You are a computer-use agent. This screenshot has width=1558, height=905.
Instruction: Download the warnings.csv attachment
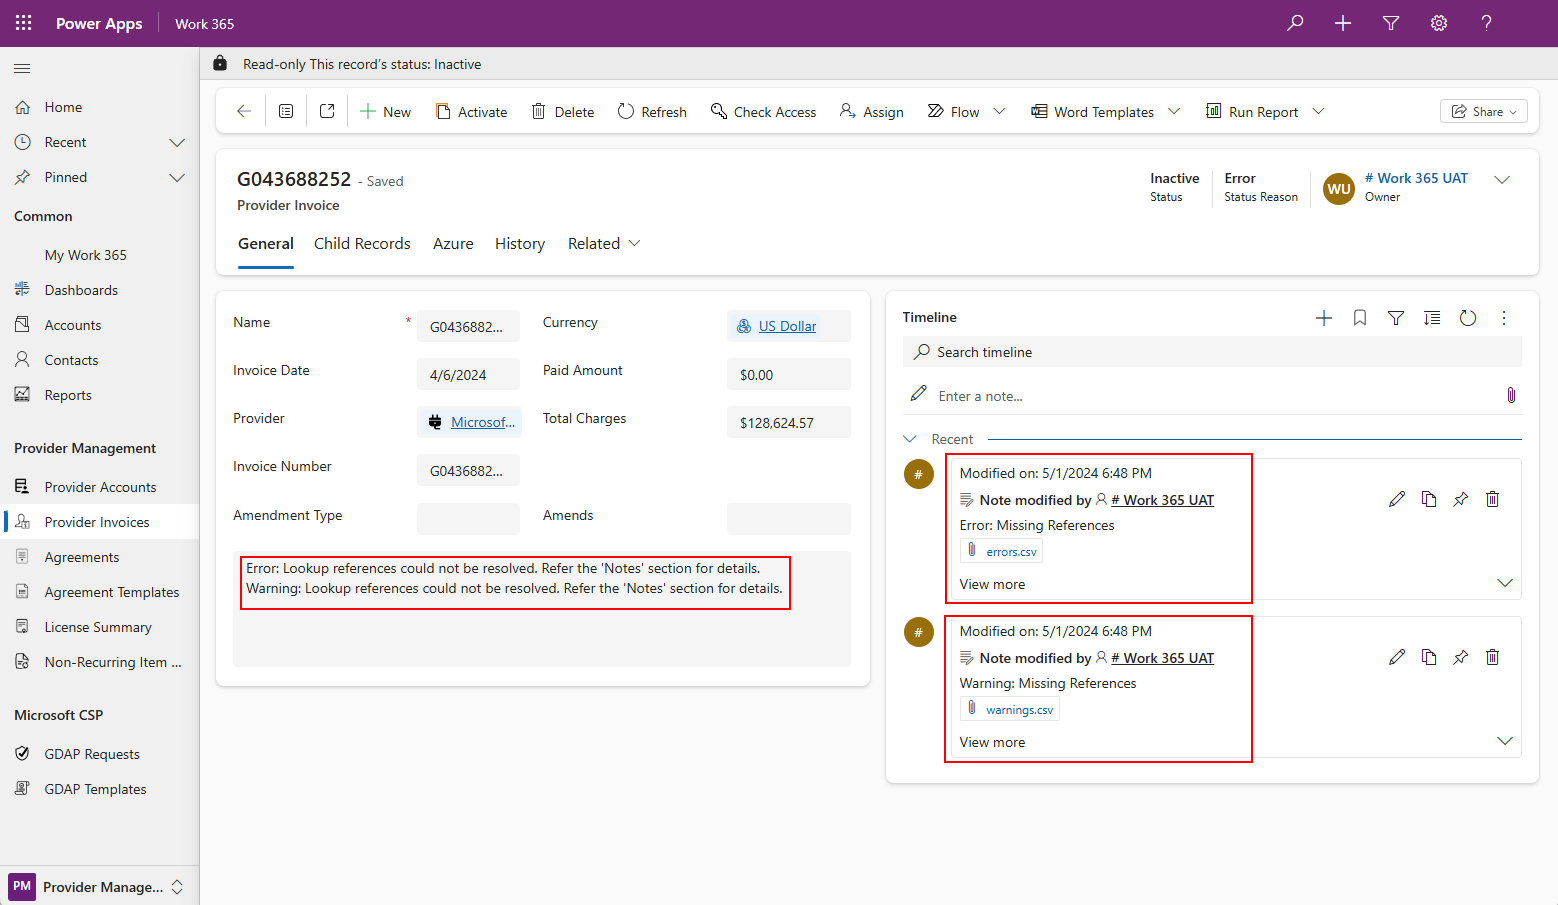[x=1010, y=709]
